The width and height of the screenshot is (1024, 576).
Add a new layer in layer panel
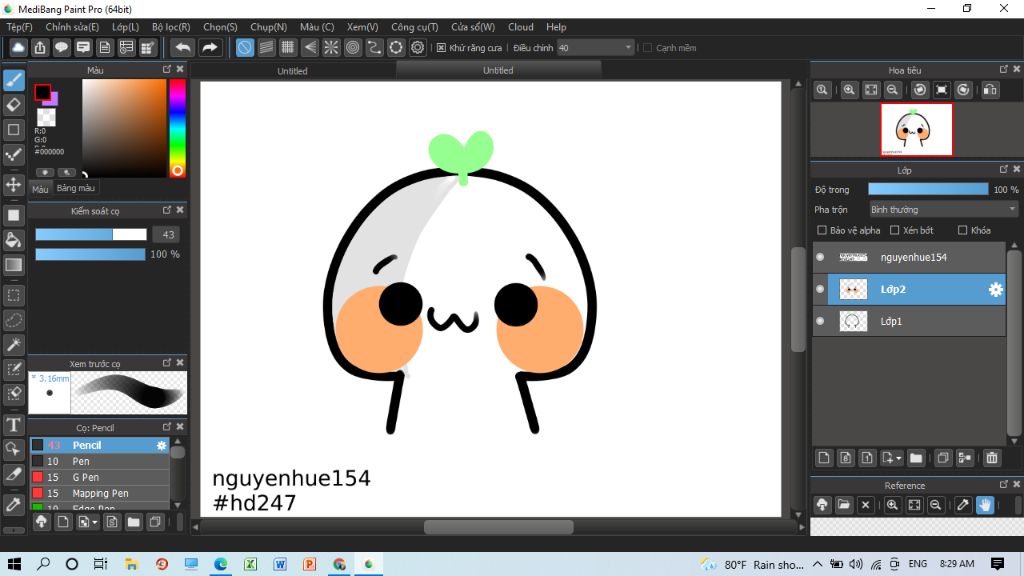coord(824,458)
